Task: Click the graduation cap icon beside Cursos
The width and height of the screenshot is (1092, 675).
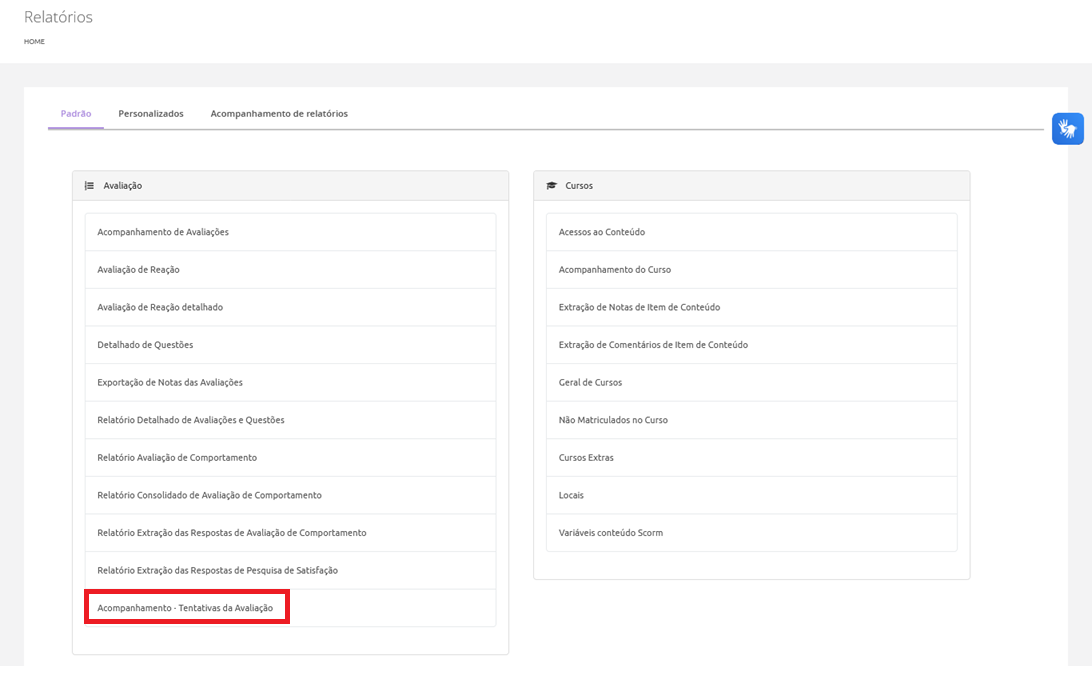Action: tap(552, 186)
